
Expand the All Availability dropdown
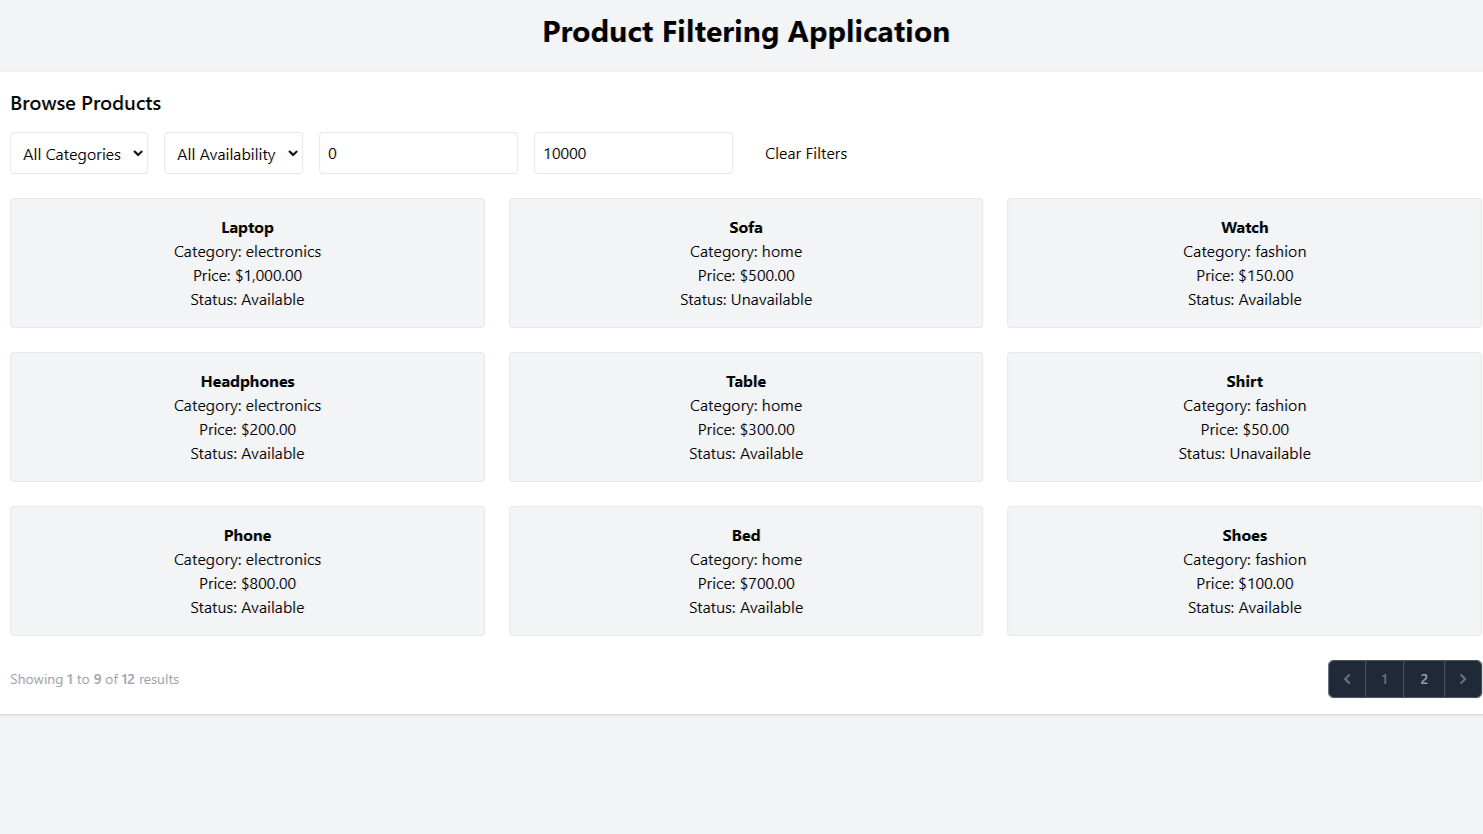[x=233, y=154]
